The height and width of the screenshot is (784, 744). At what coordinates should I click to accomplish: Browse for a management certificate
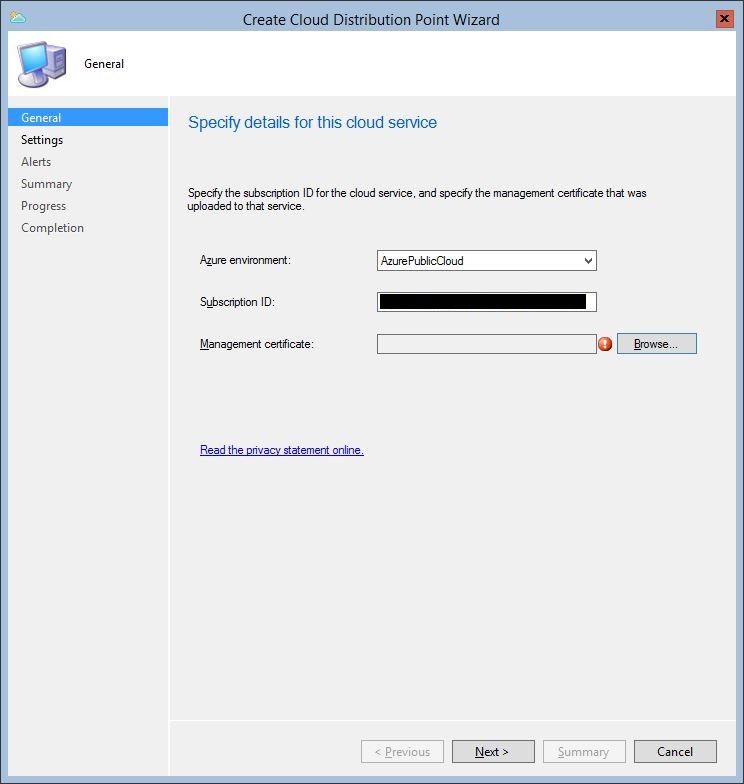coord(656,344)
